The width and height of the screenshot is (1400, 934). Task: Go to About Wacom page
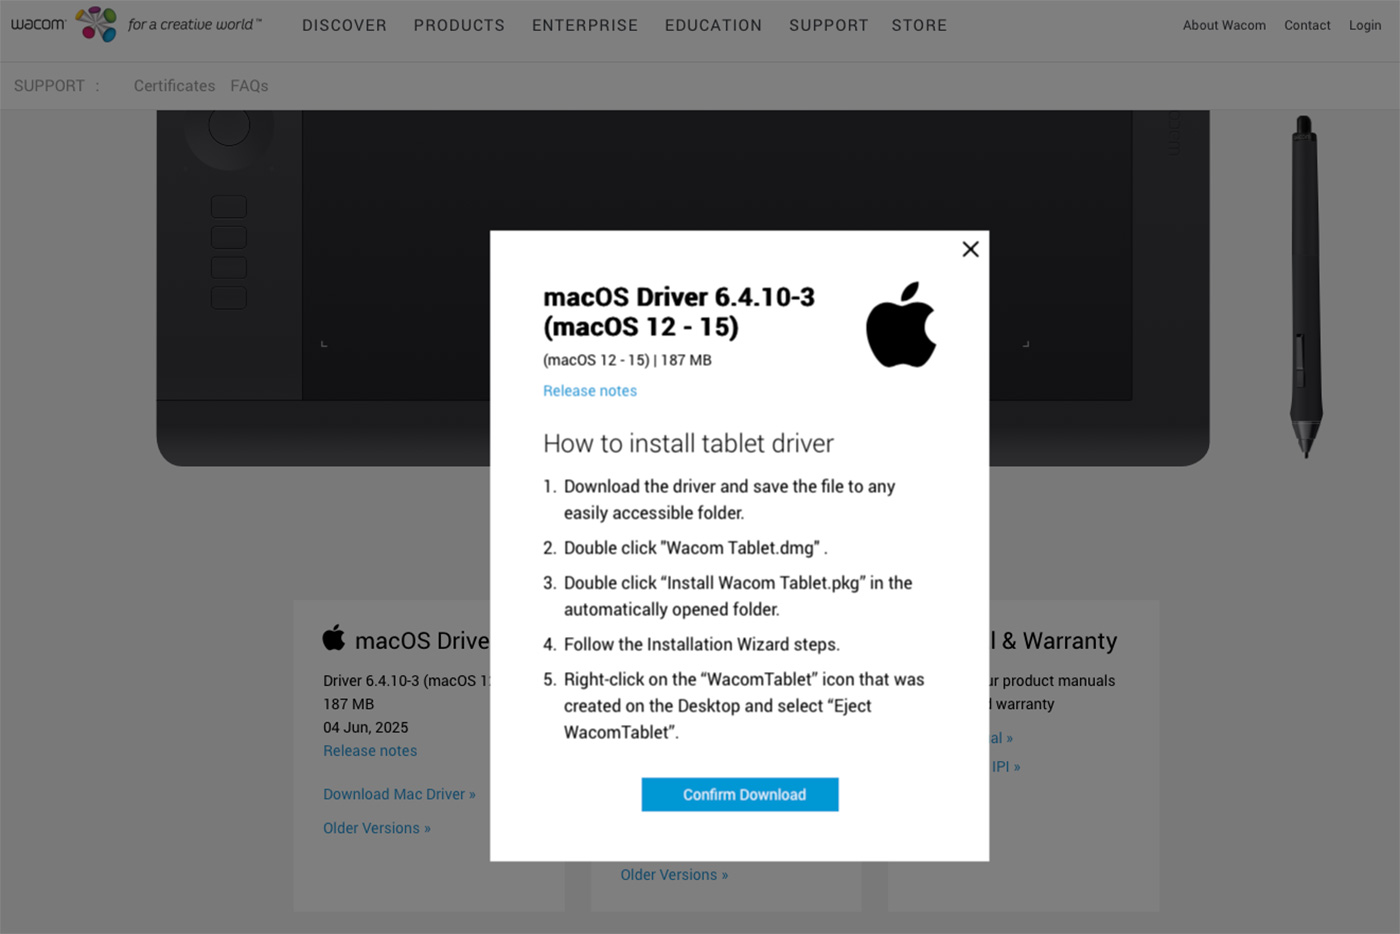1224,25
